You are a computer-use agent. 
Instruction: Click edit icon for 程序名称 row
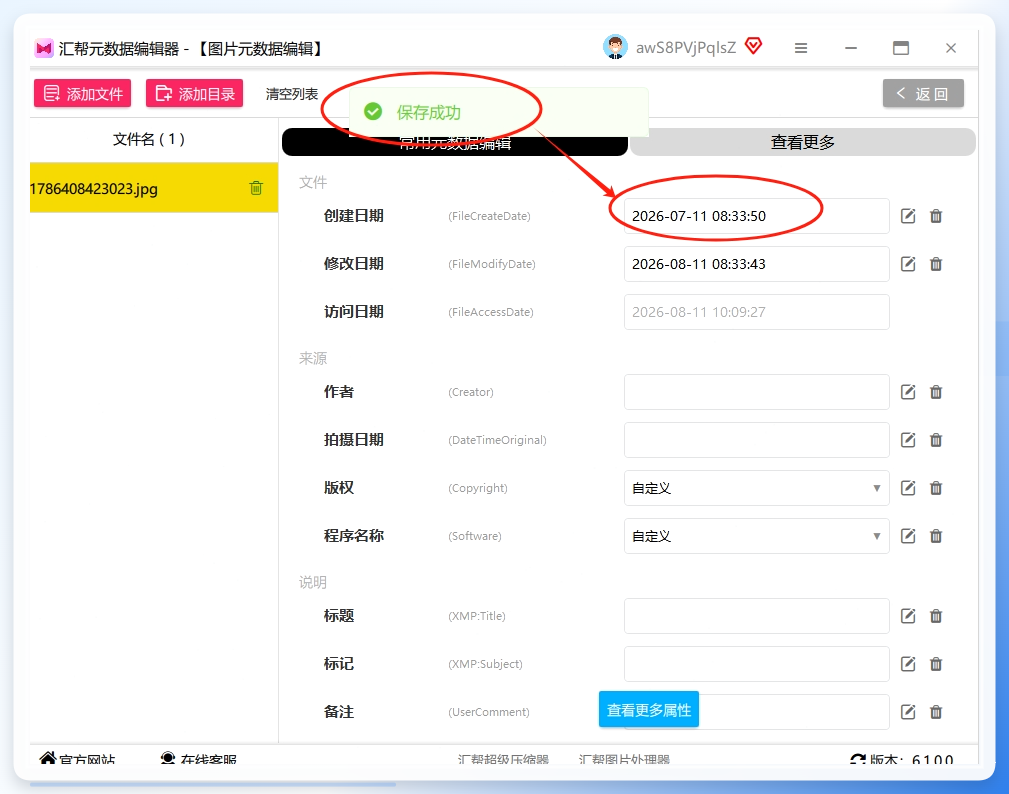point(907,536)
